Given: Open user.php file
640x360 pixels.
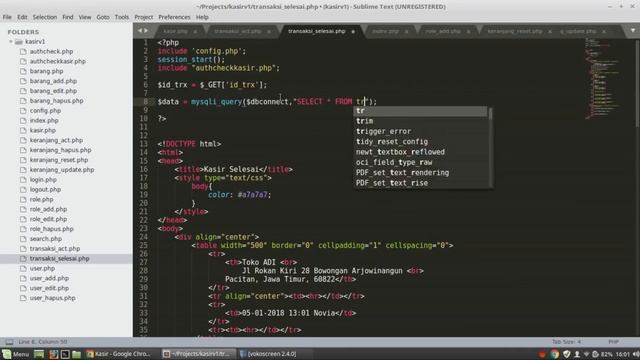Looking at the screenshot, I should (x=42, y=268).
